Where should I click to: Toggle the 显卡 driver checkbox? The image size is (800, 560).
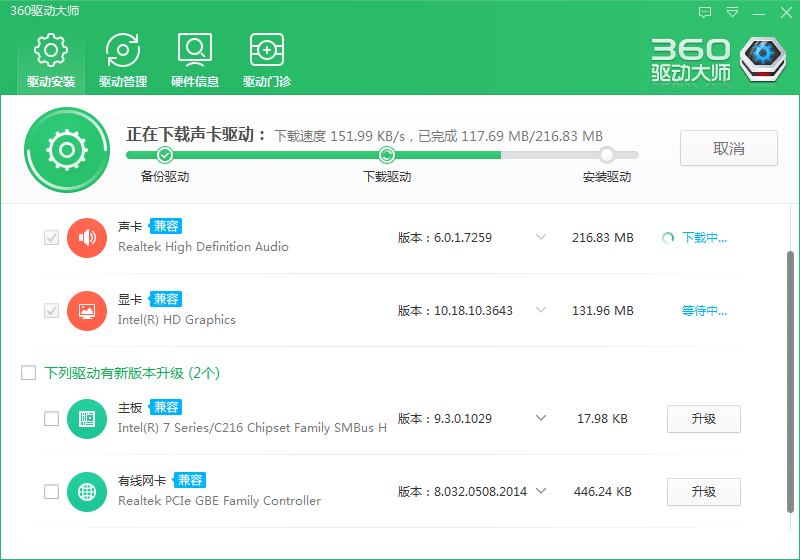point(52,310)
